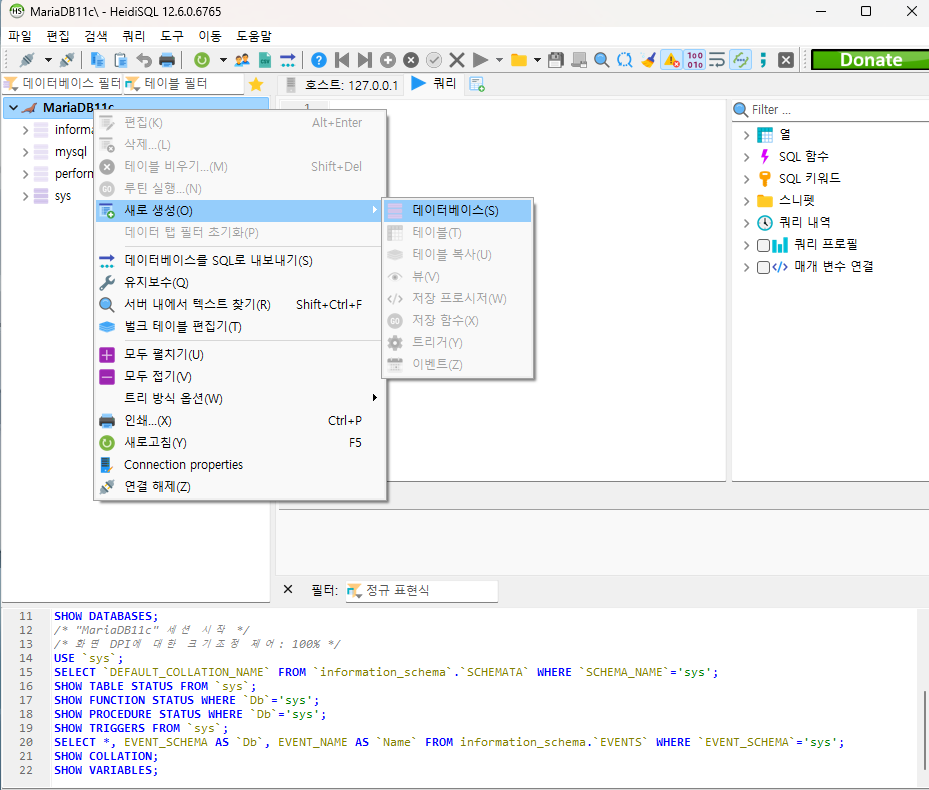Open the user manager icon

point(242,60)
